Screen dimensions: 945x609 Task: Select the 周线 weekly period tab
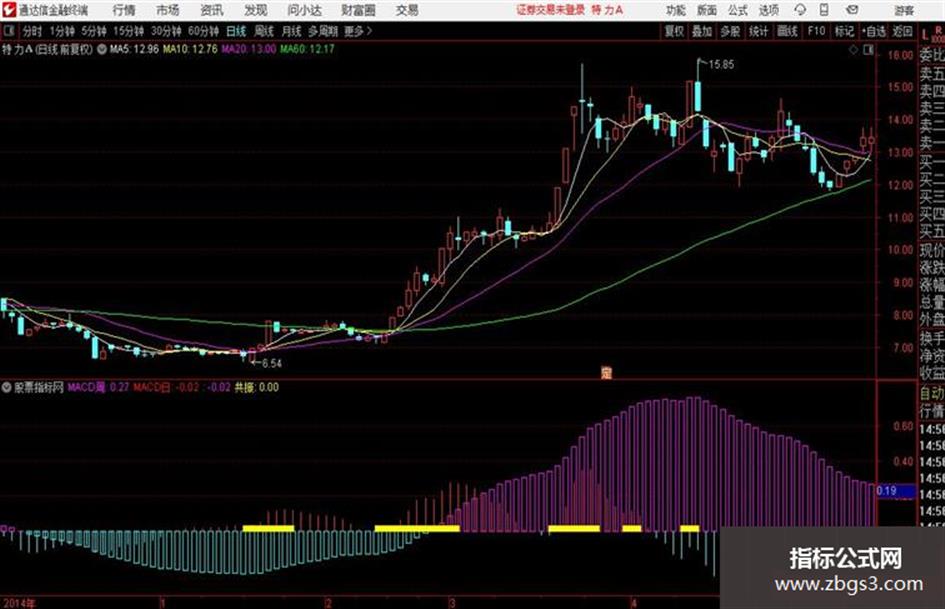[x=263, y=31]
